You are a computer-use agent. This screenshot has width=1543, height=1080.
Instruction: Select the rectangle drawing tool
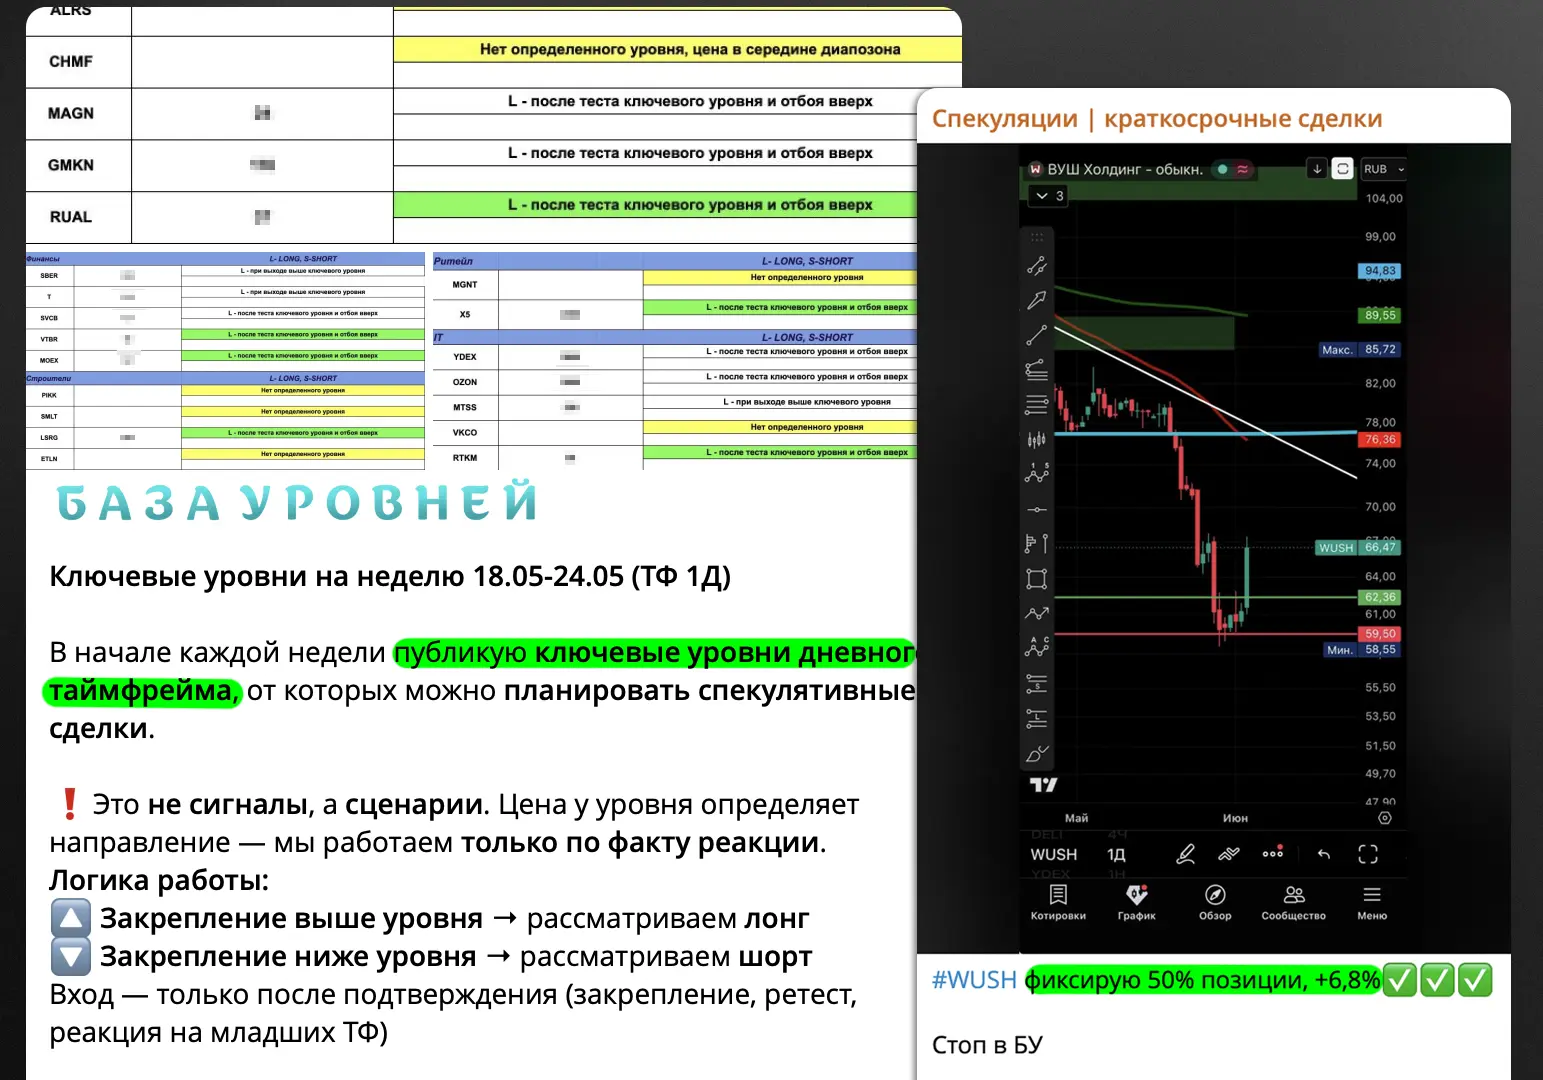coord(1037,579)
